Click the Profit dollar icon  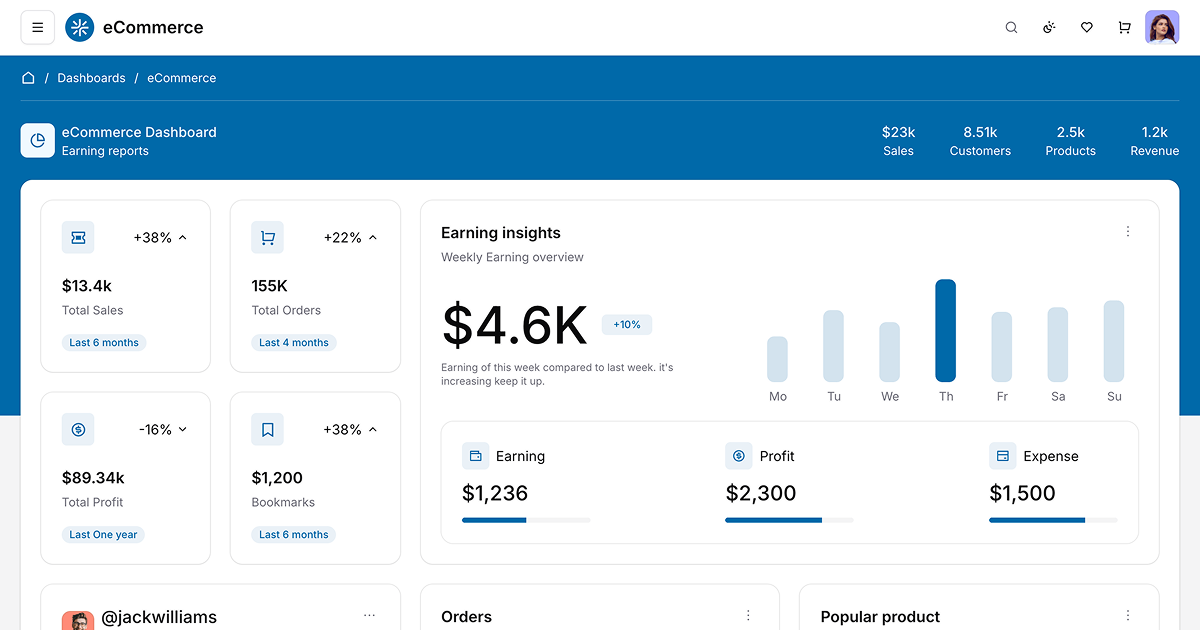739,456
